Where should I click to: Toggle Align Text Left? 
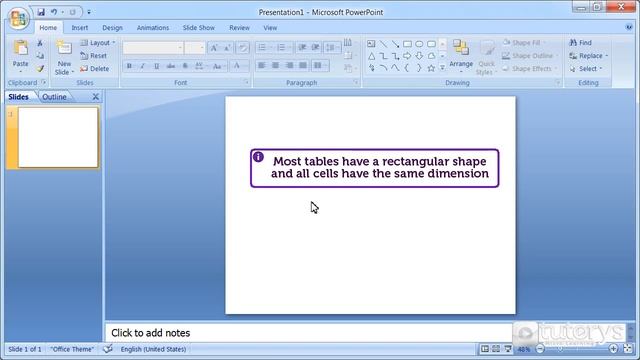tap(262, 65)
